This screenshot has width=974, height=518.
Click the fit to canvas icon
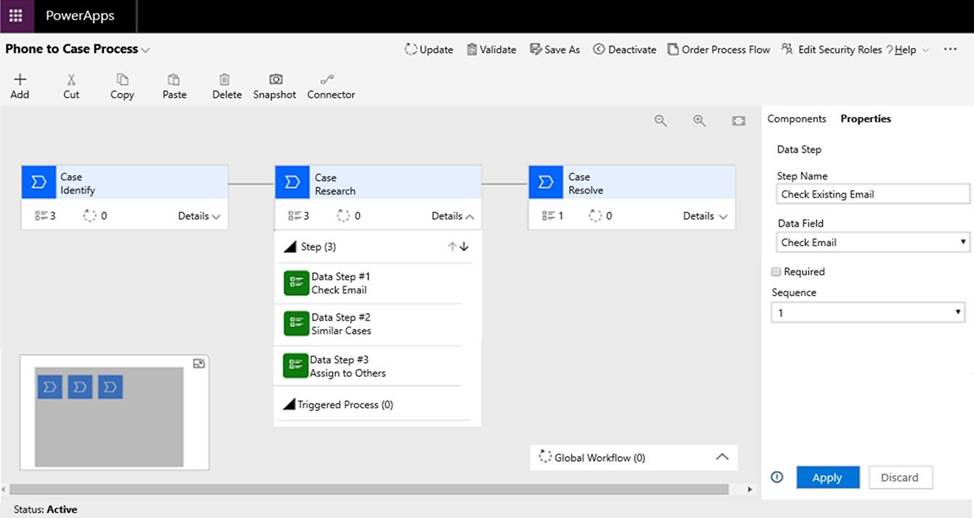coord(738,120)
